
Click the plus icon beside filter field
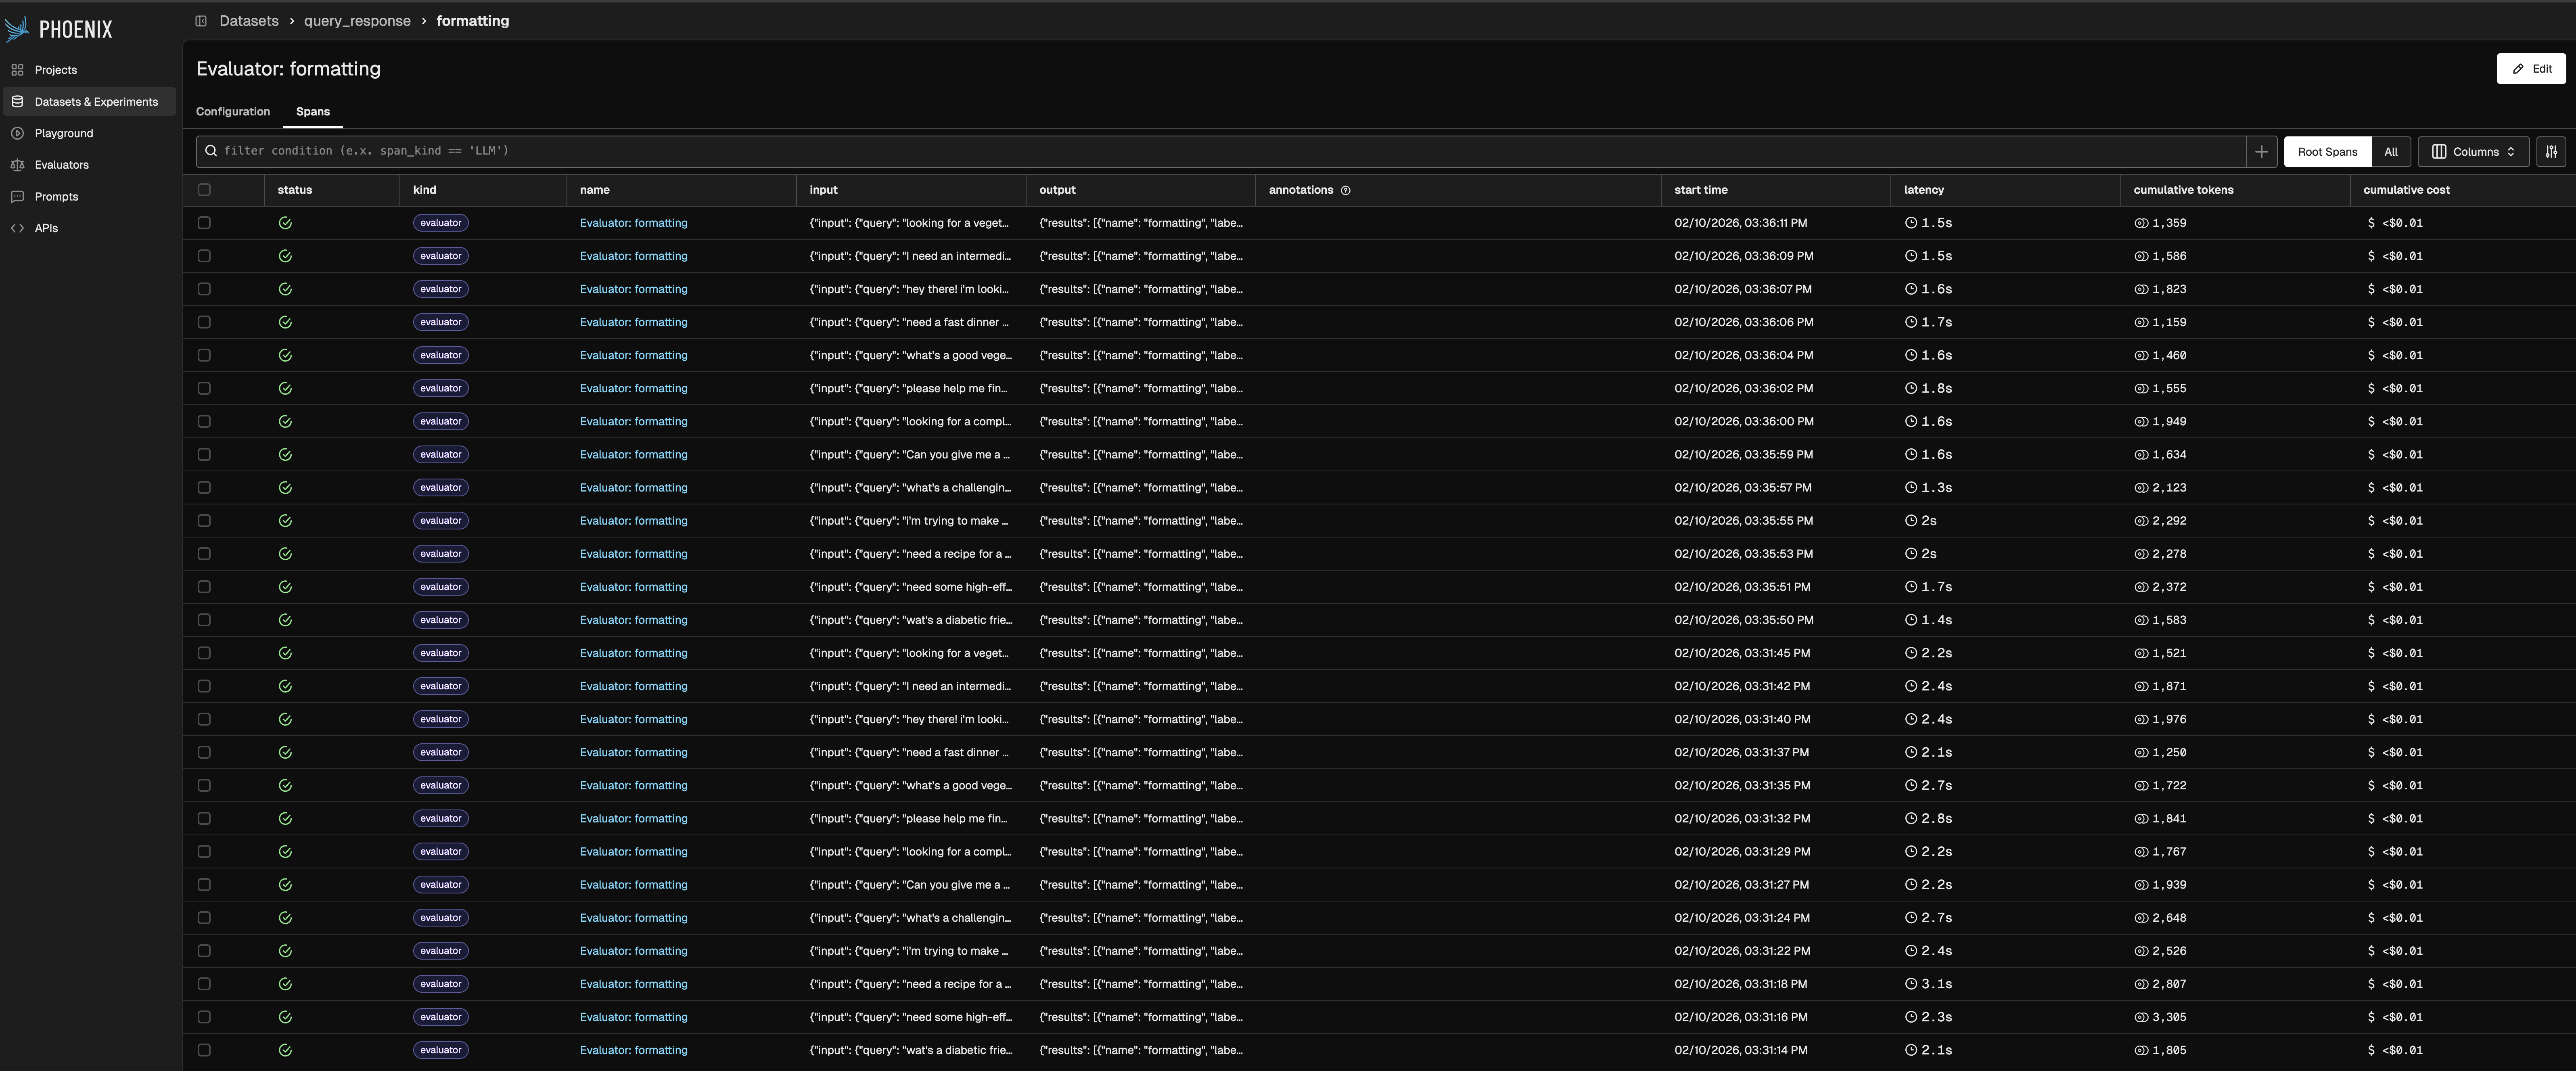pos(2261,152)
